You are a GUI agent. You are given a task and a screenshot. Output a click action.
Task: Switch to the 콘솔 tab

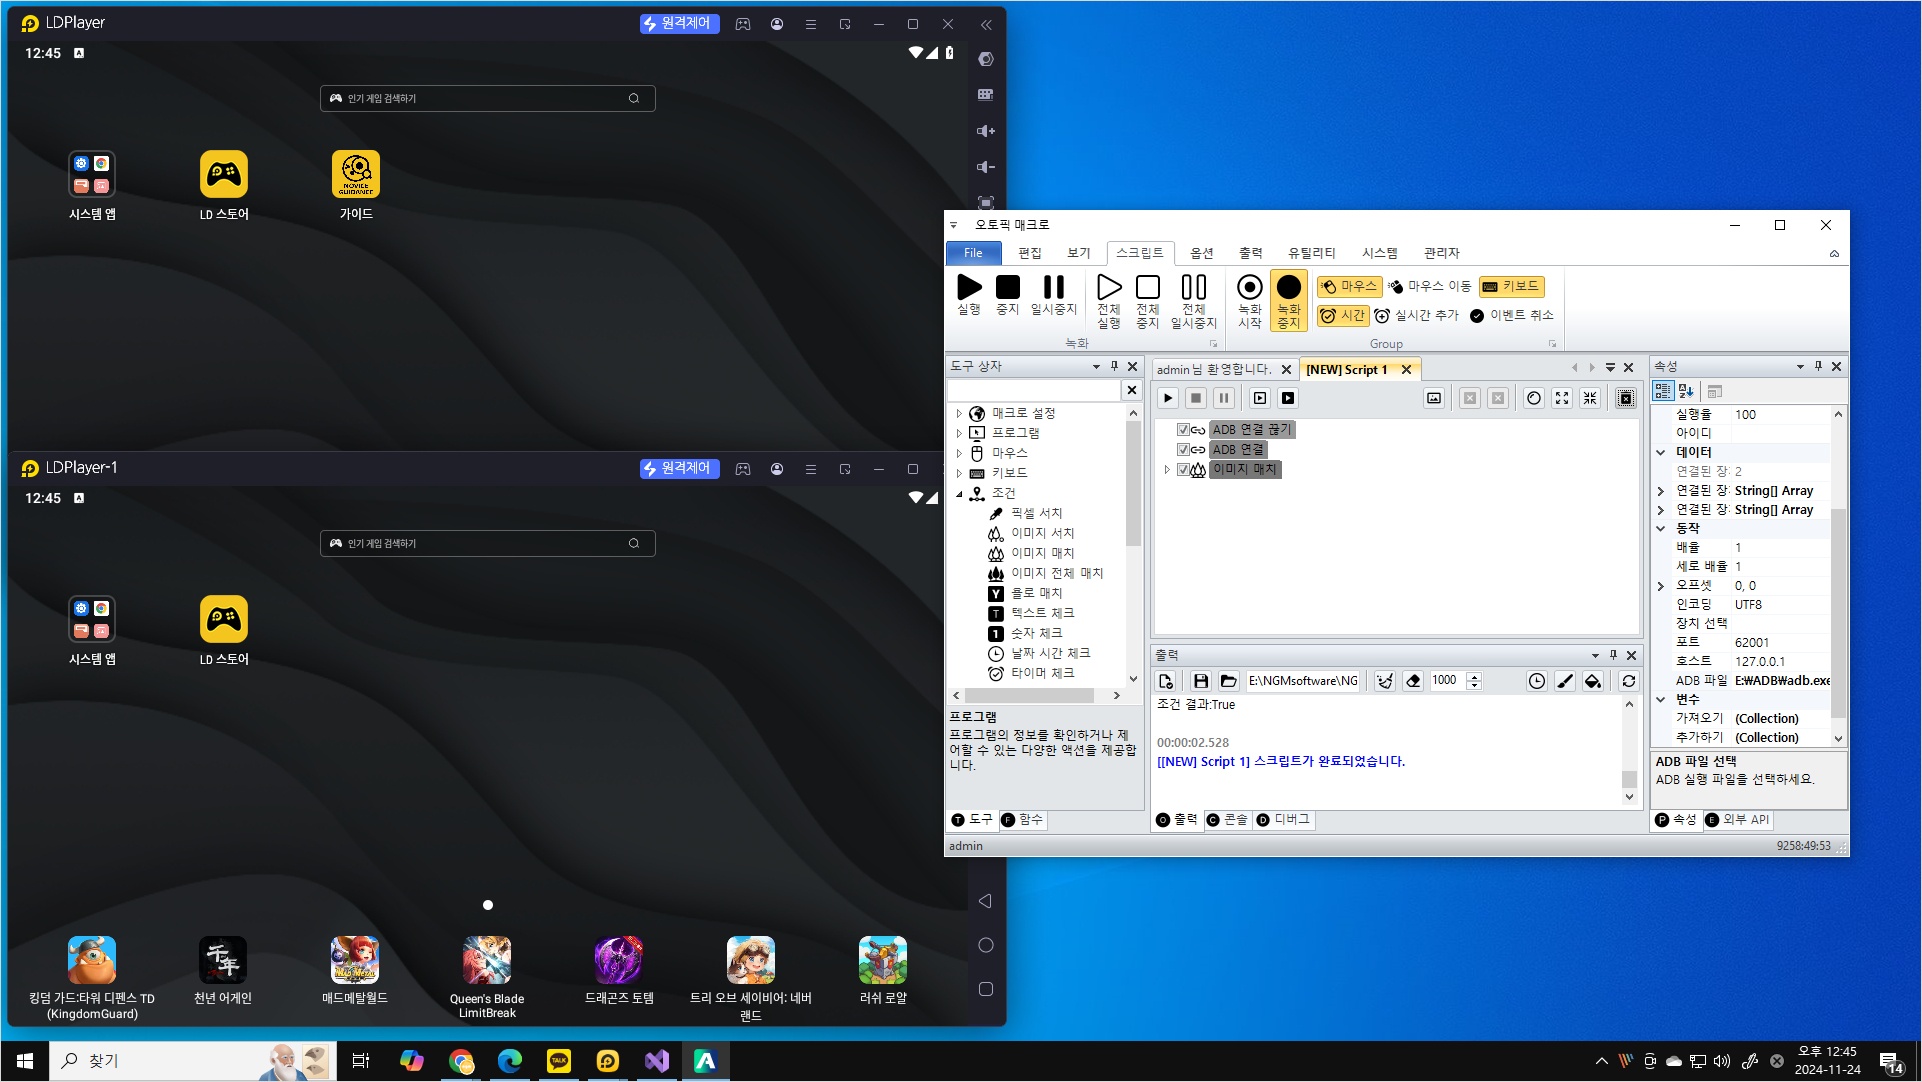pyautogui.click(x=1227, y=820)
